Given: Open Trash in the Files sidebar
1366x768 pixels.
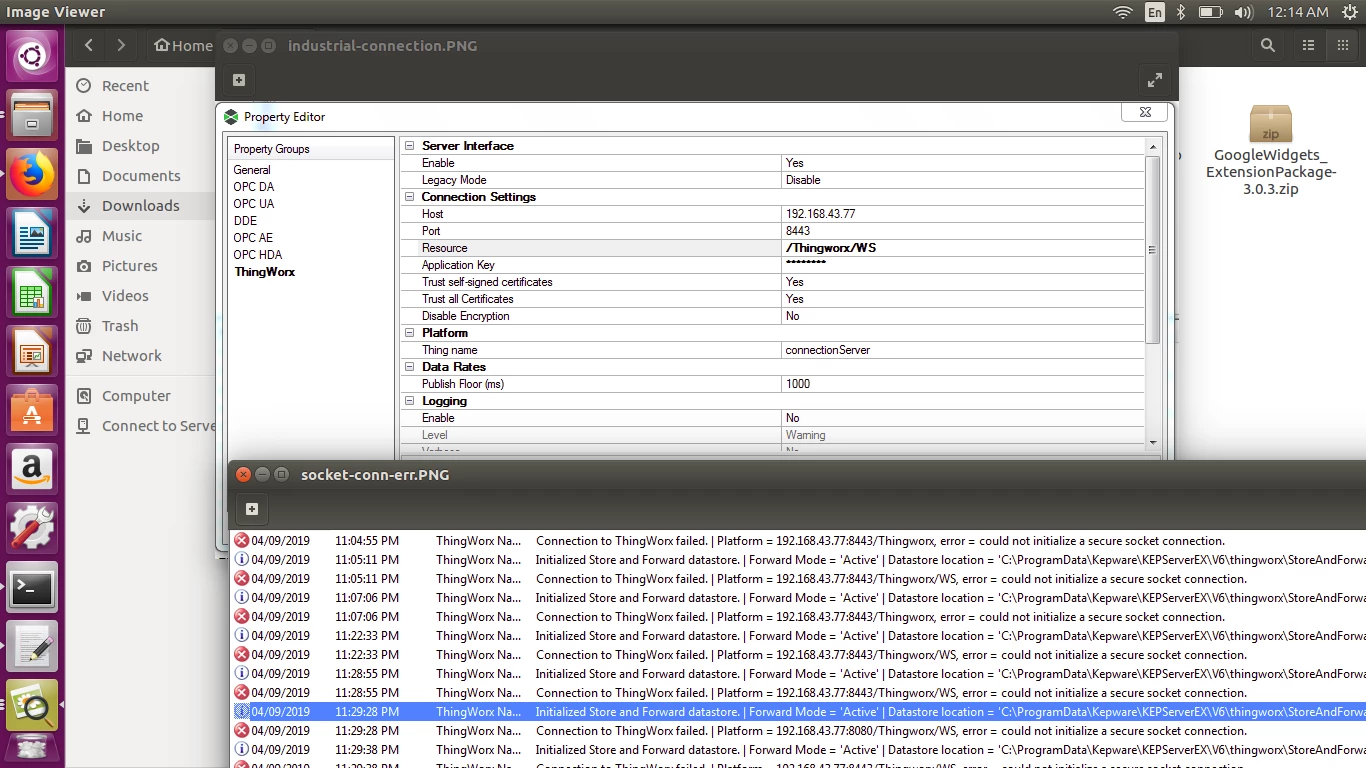Looking at the screenshot, I should (120, 326).
